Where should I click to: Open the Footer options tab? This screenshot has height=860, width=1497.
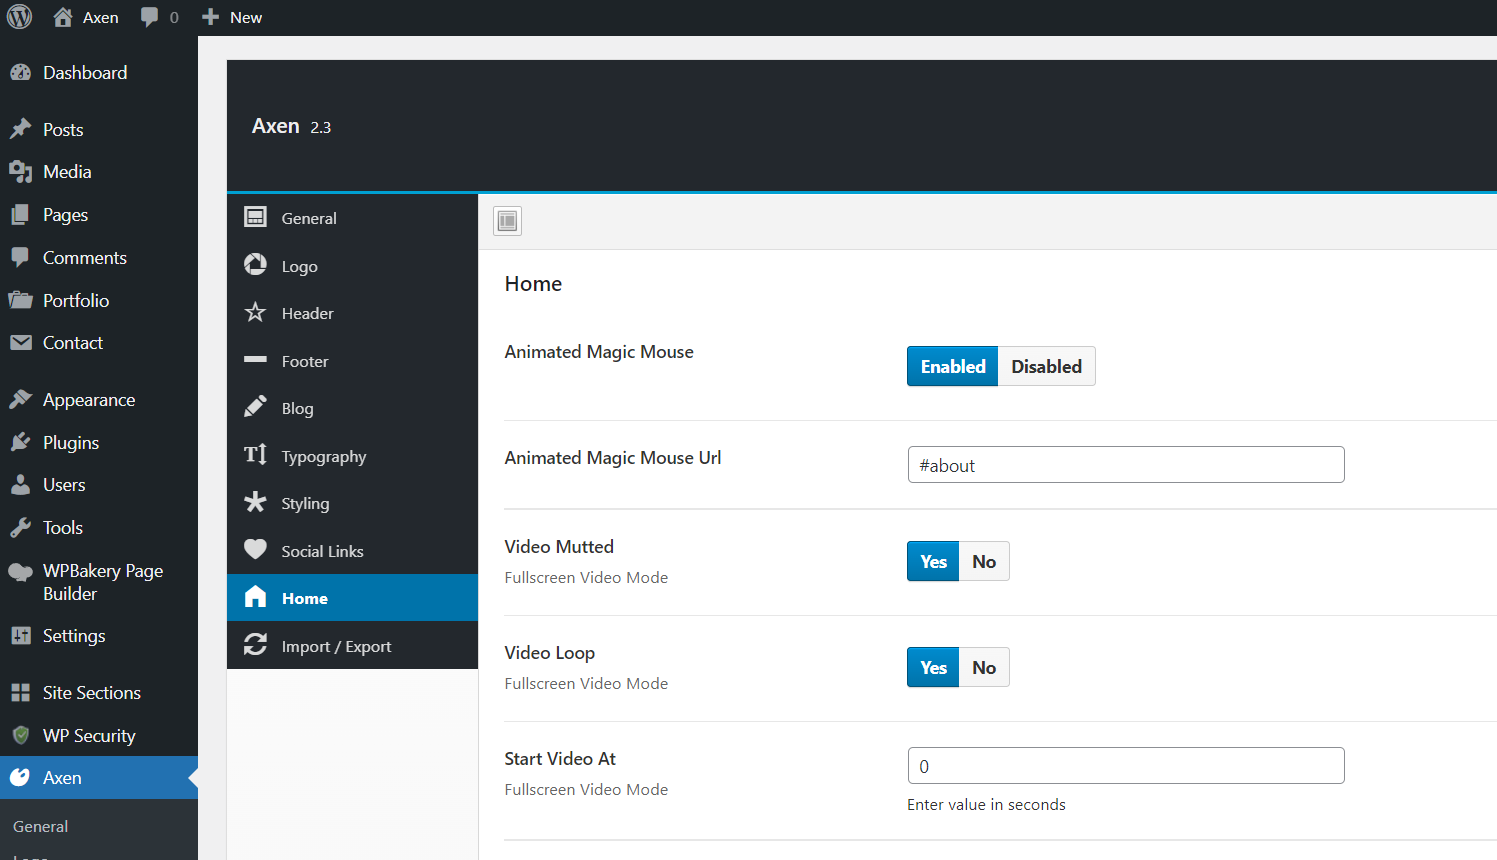pos(352,361)
